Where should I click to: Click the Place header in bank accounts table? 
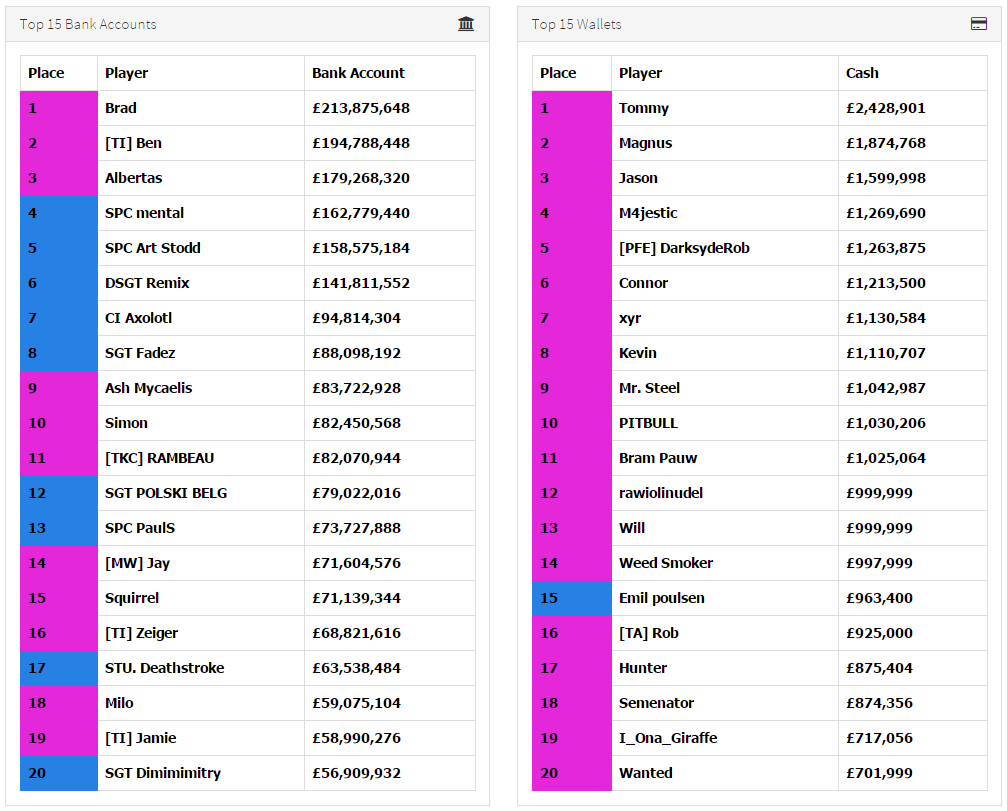coord(46,73)
